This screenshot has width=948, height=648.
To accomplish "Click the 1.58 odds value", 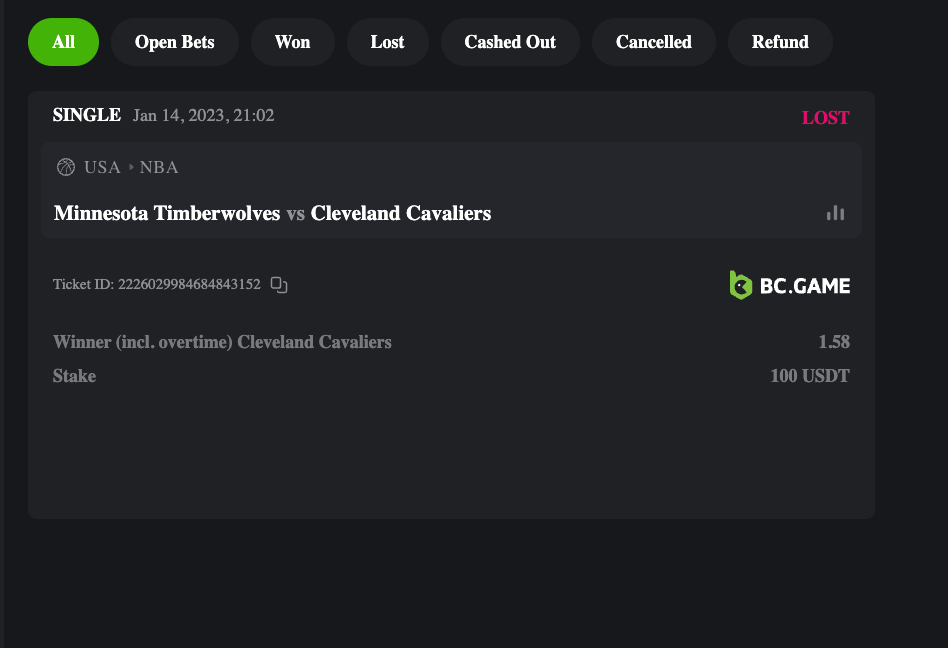I will pyautogui.click(x=834, y=342).
